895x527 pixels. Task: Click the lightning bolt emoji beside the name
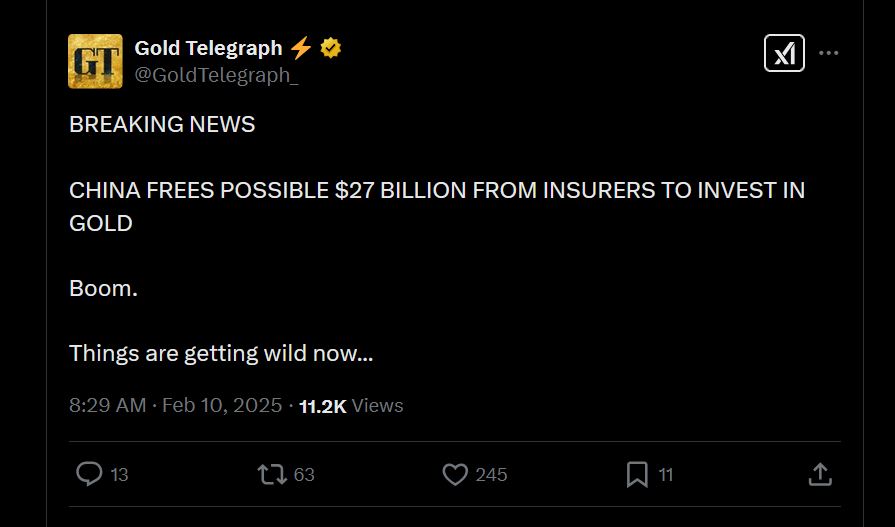click(x=301, y=48)
